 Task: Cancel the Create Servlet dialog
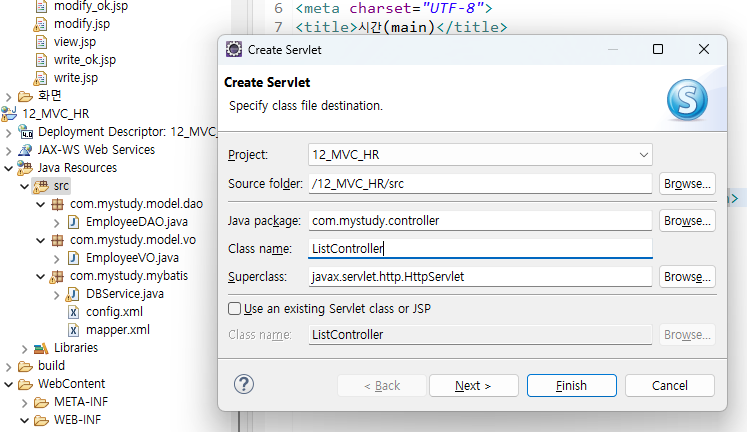pos(670,385)
